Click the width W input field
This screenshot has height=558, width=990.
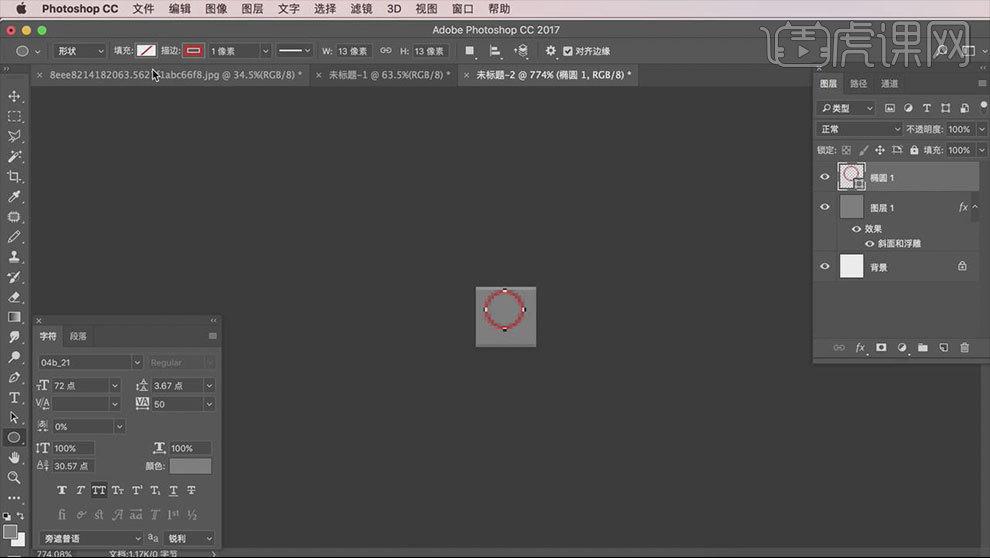click(353, 51)
